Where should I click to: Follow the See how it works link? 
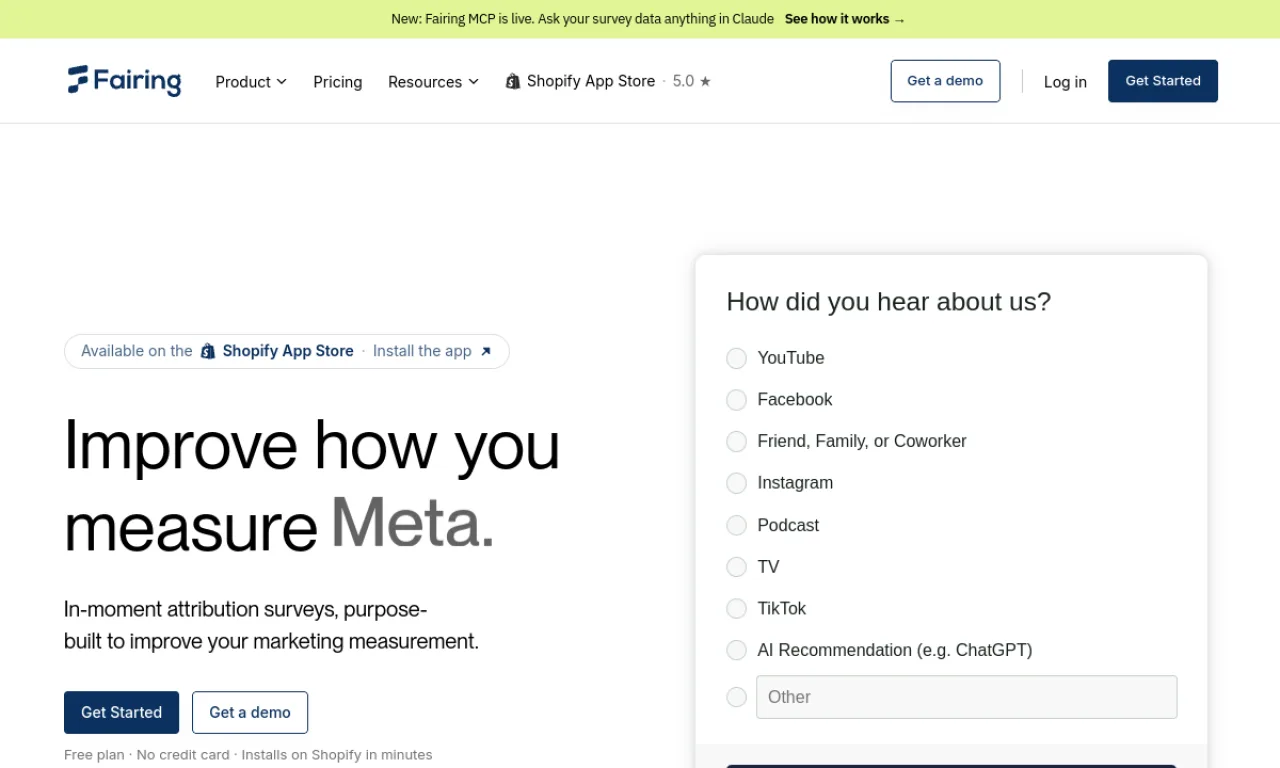click(x=845, y=19)
